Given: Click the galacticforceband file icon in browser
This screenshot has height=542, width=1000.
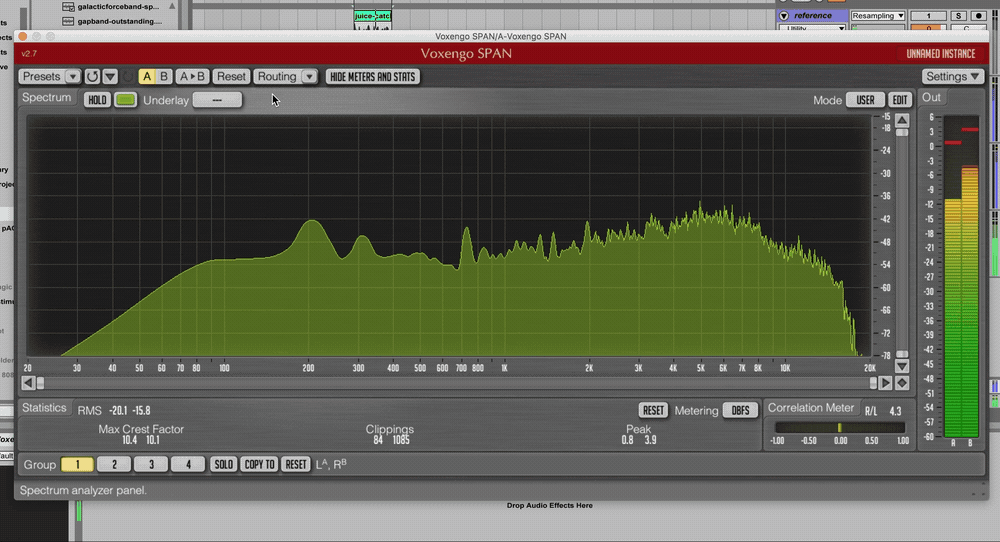Looking at the screenshot, I should point(68,7).
